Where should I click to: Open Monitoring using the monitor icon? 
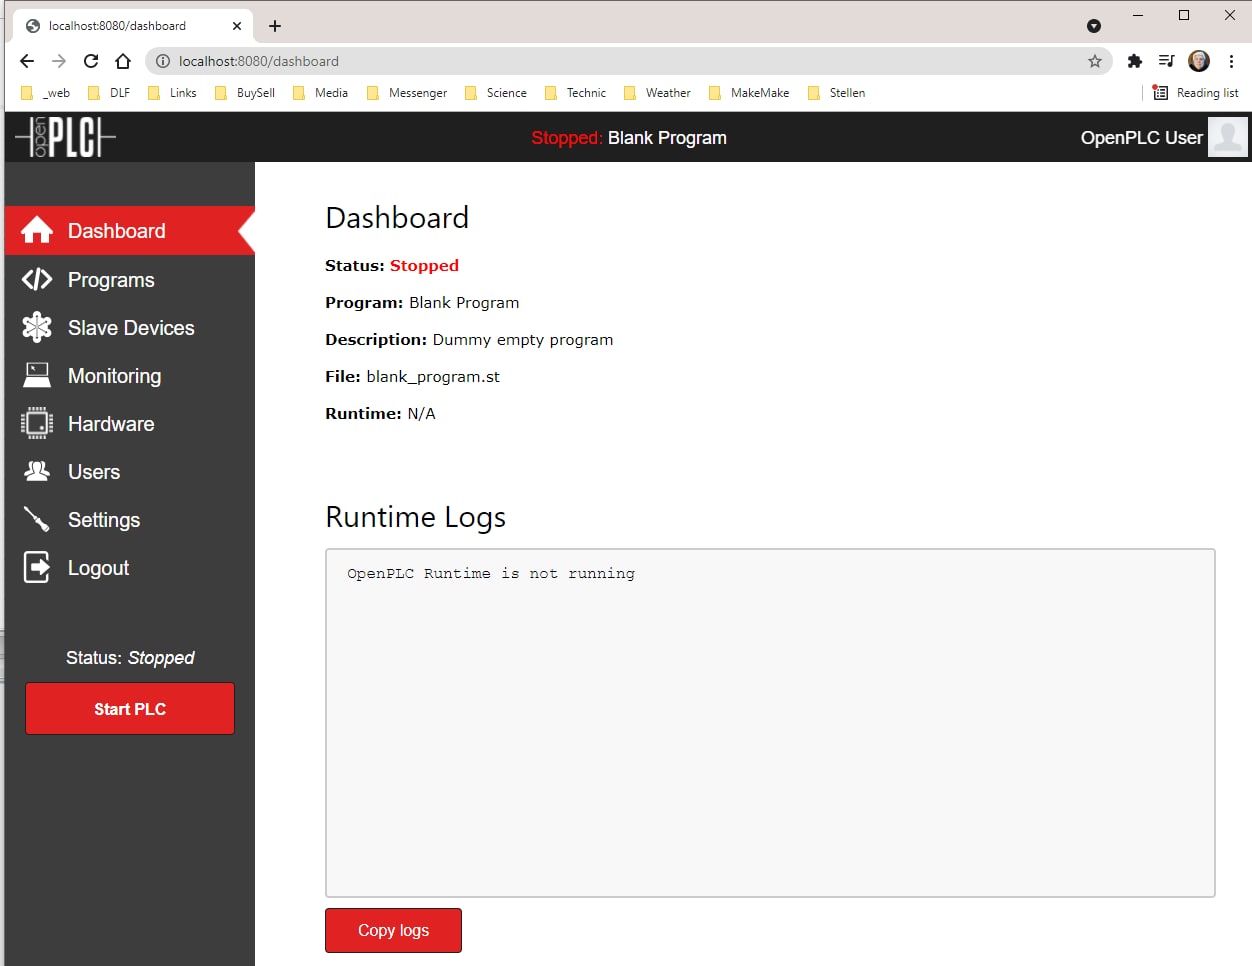pos(37,375)
